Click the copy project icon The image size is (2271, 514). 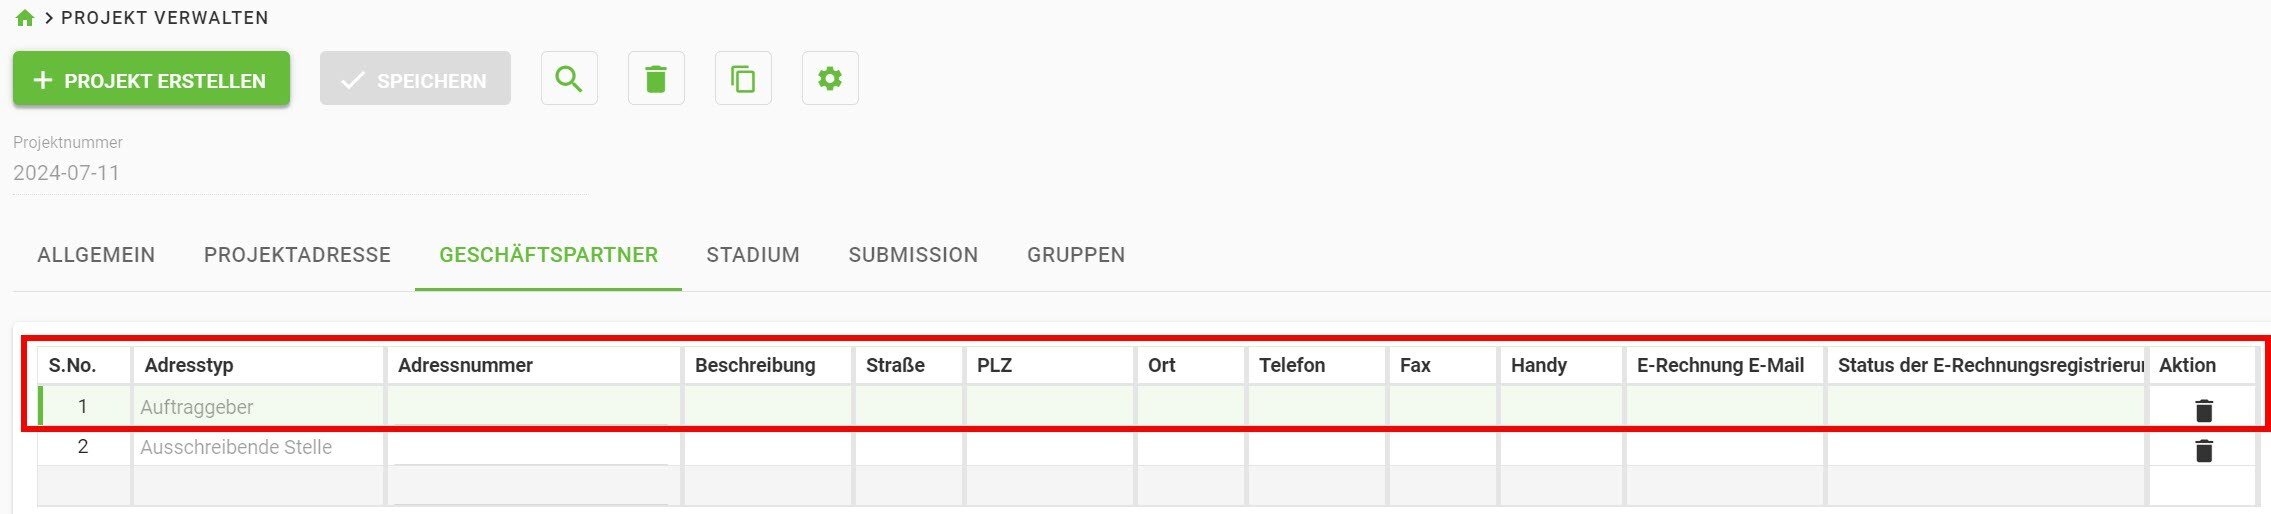[743, 79]
